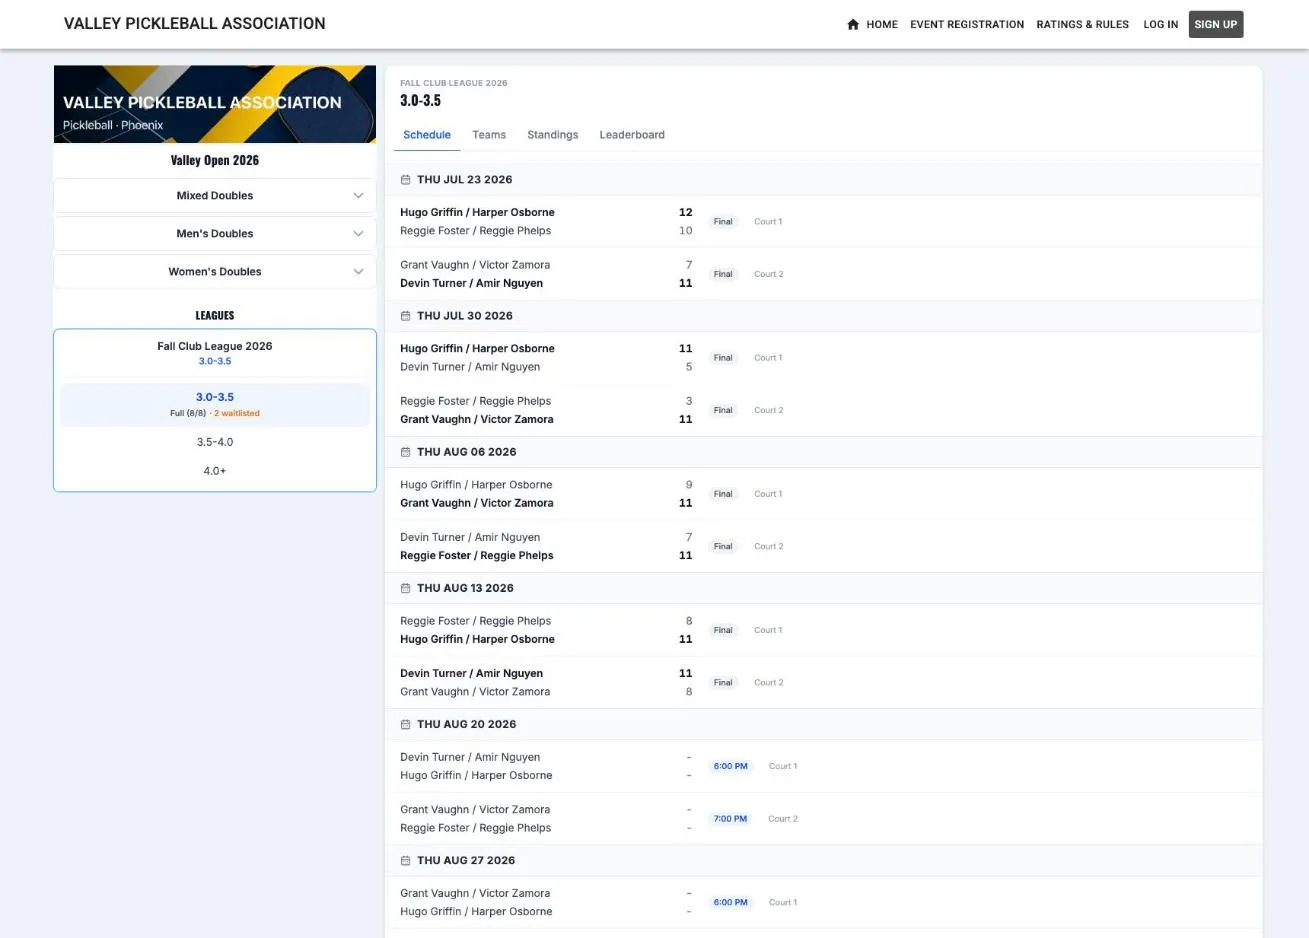Image resolution: width=1309 pixels, height=938 pixels.
Task: Switch to the Teams tab
Action: click(x=489, y=135)
